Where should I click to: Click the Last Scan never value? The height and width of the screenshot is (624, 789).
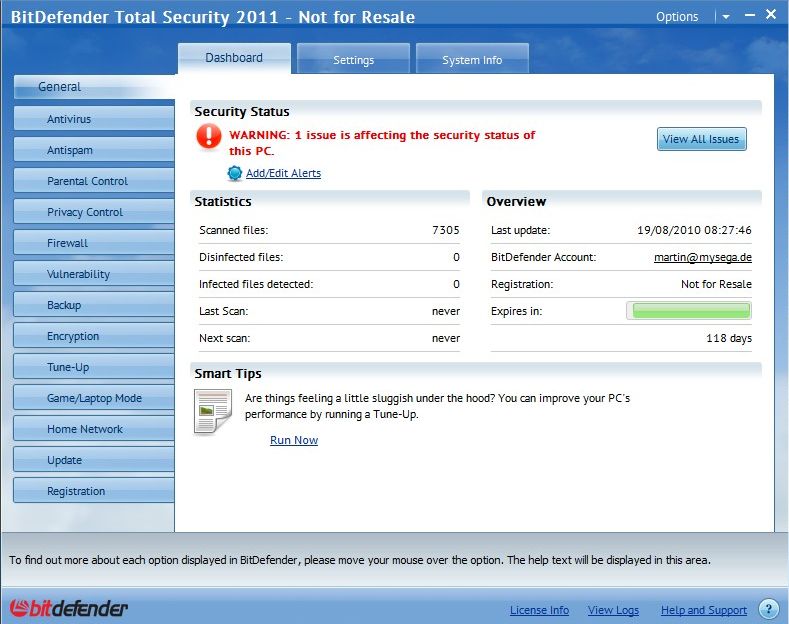click(x=446, y=311)
